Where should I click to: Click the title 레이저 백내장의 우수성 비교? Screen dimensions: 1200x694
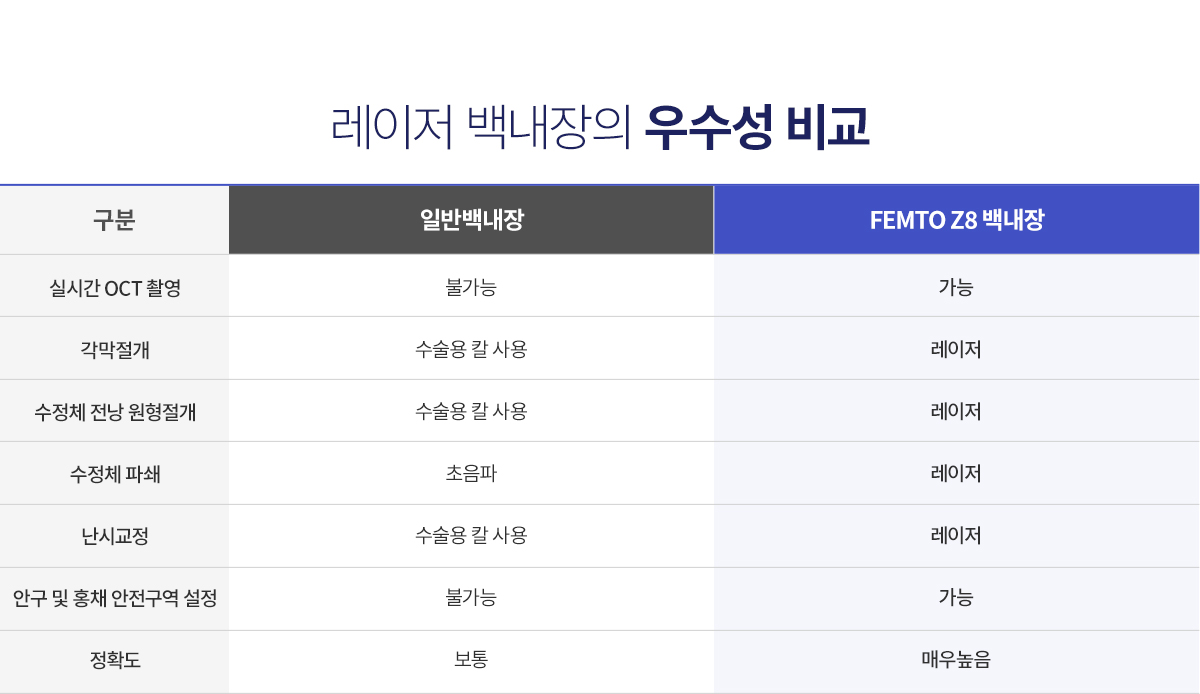600,127
